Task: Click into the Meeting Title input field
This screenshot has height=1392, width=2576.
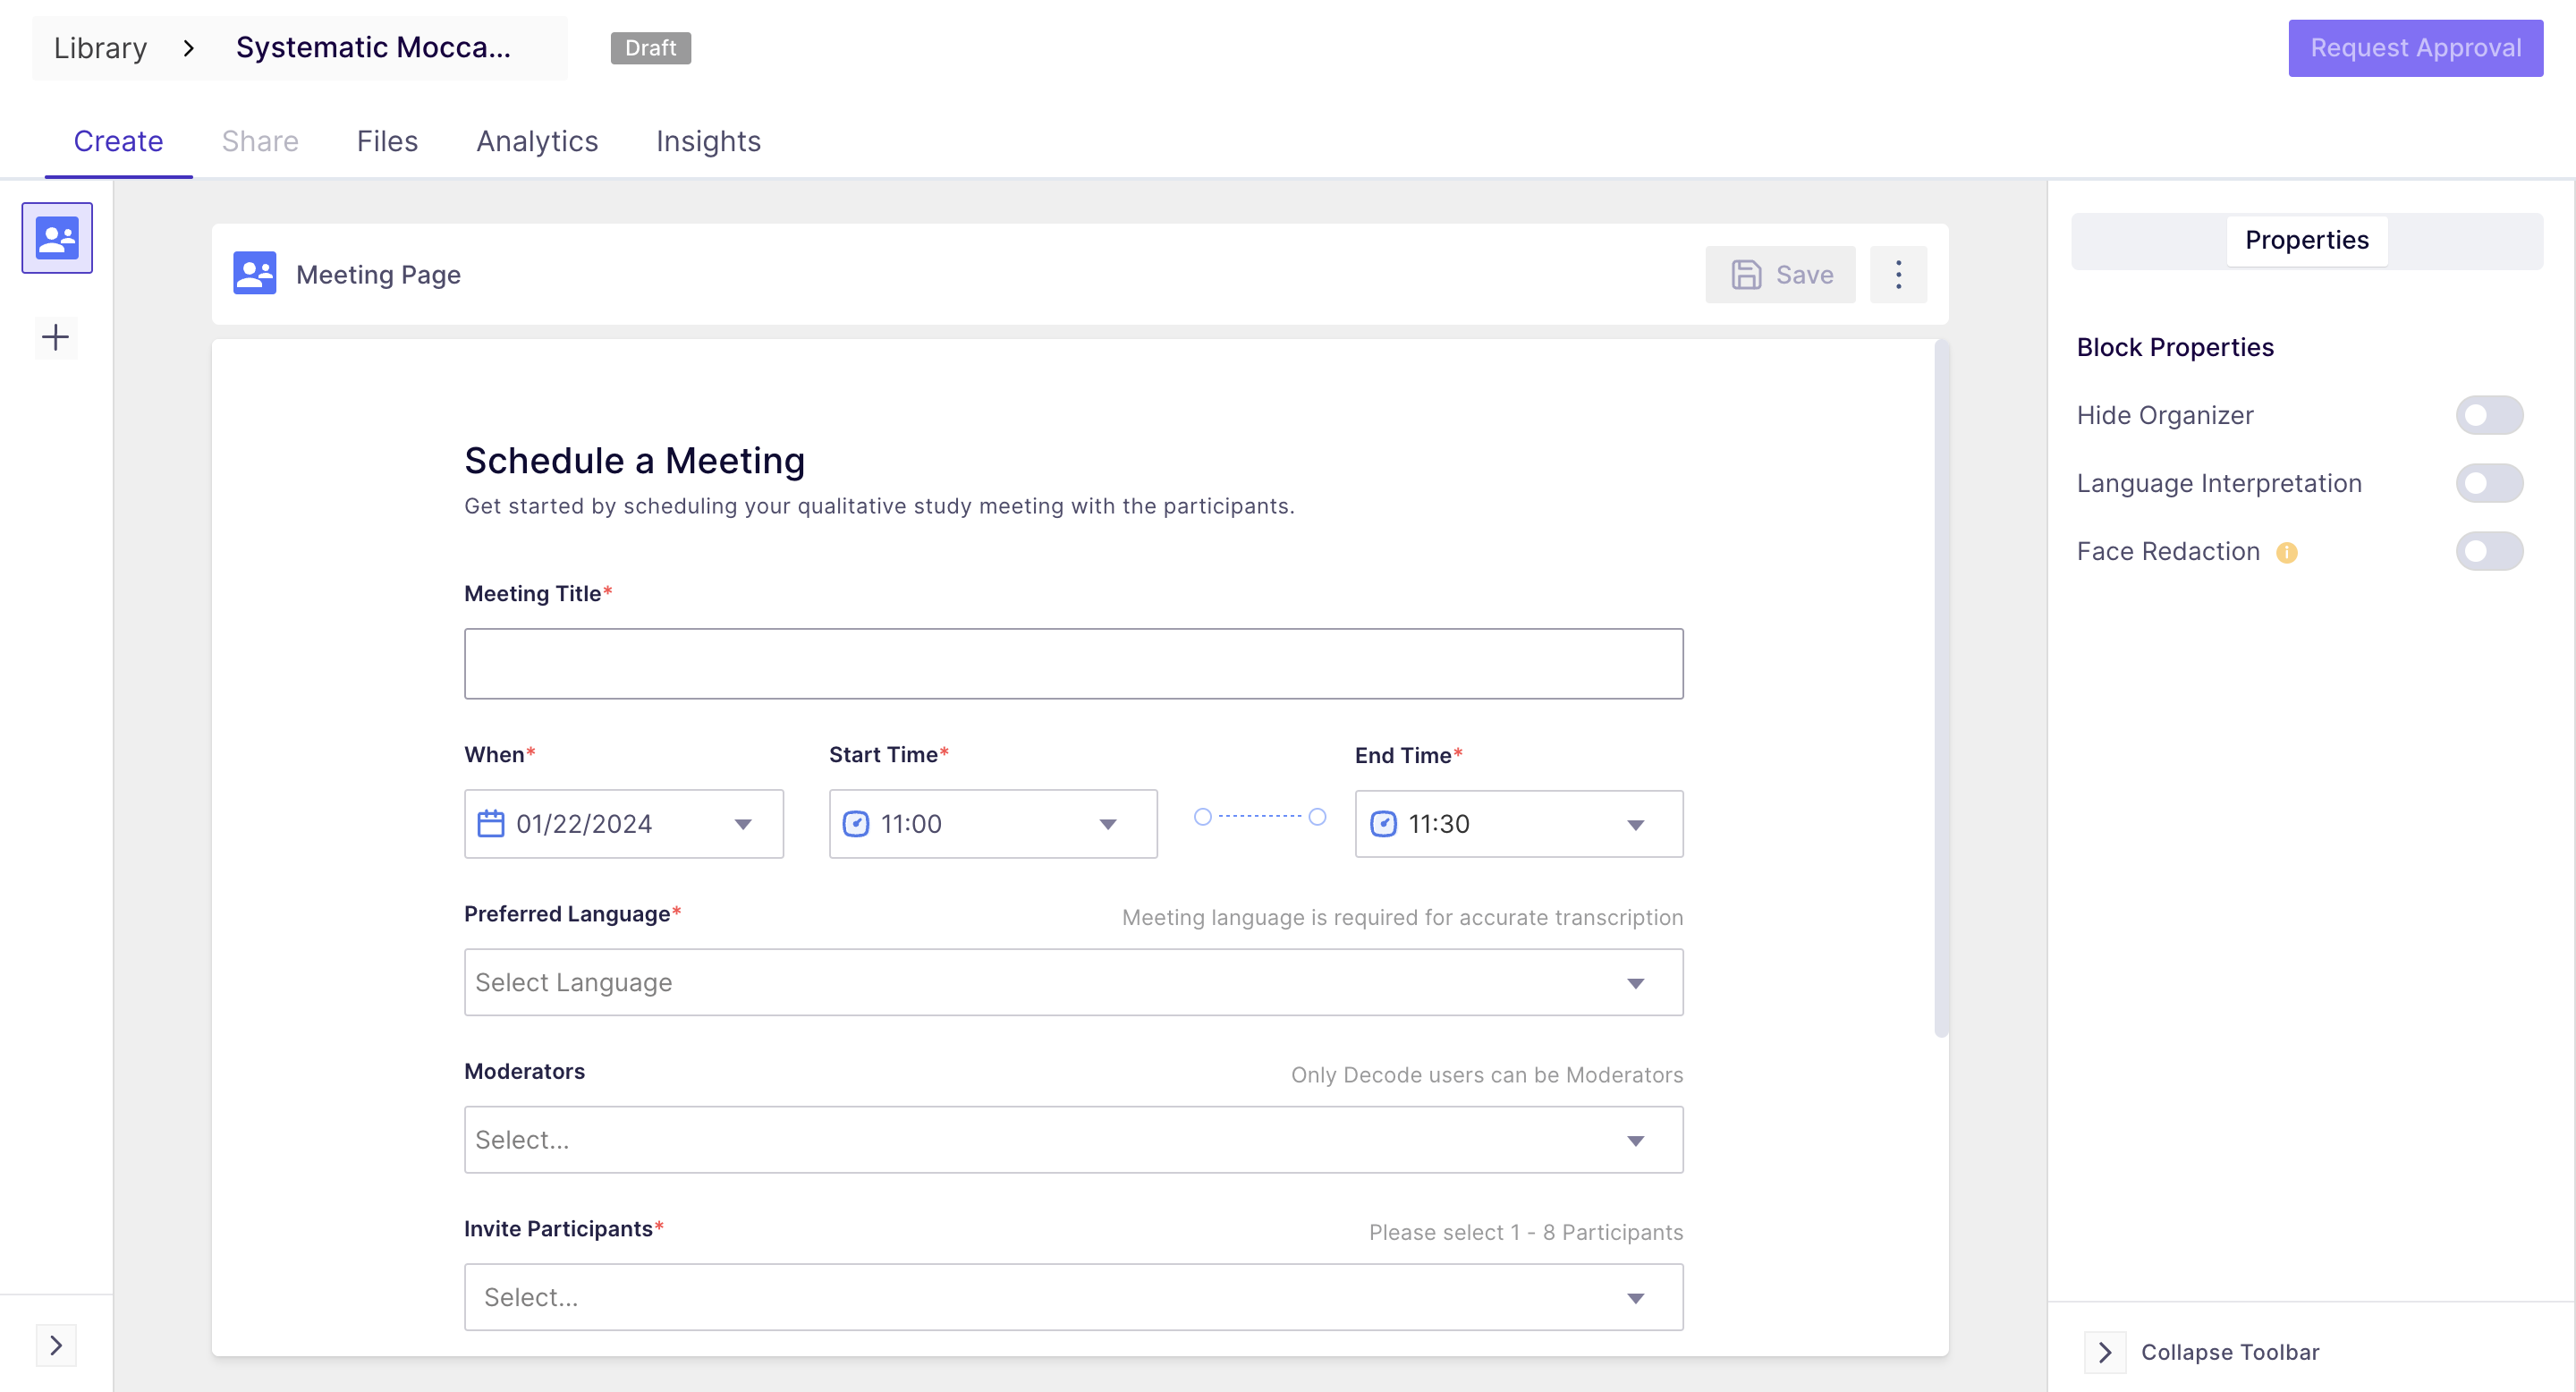Action: pos(1074,664)
